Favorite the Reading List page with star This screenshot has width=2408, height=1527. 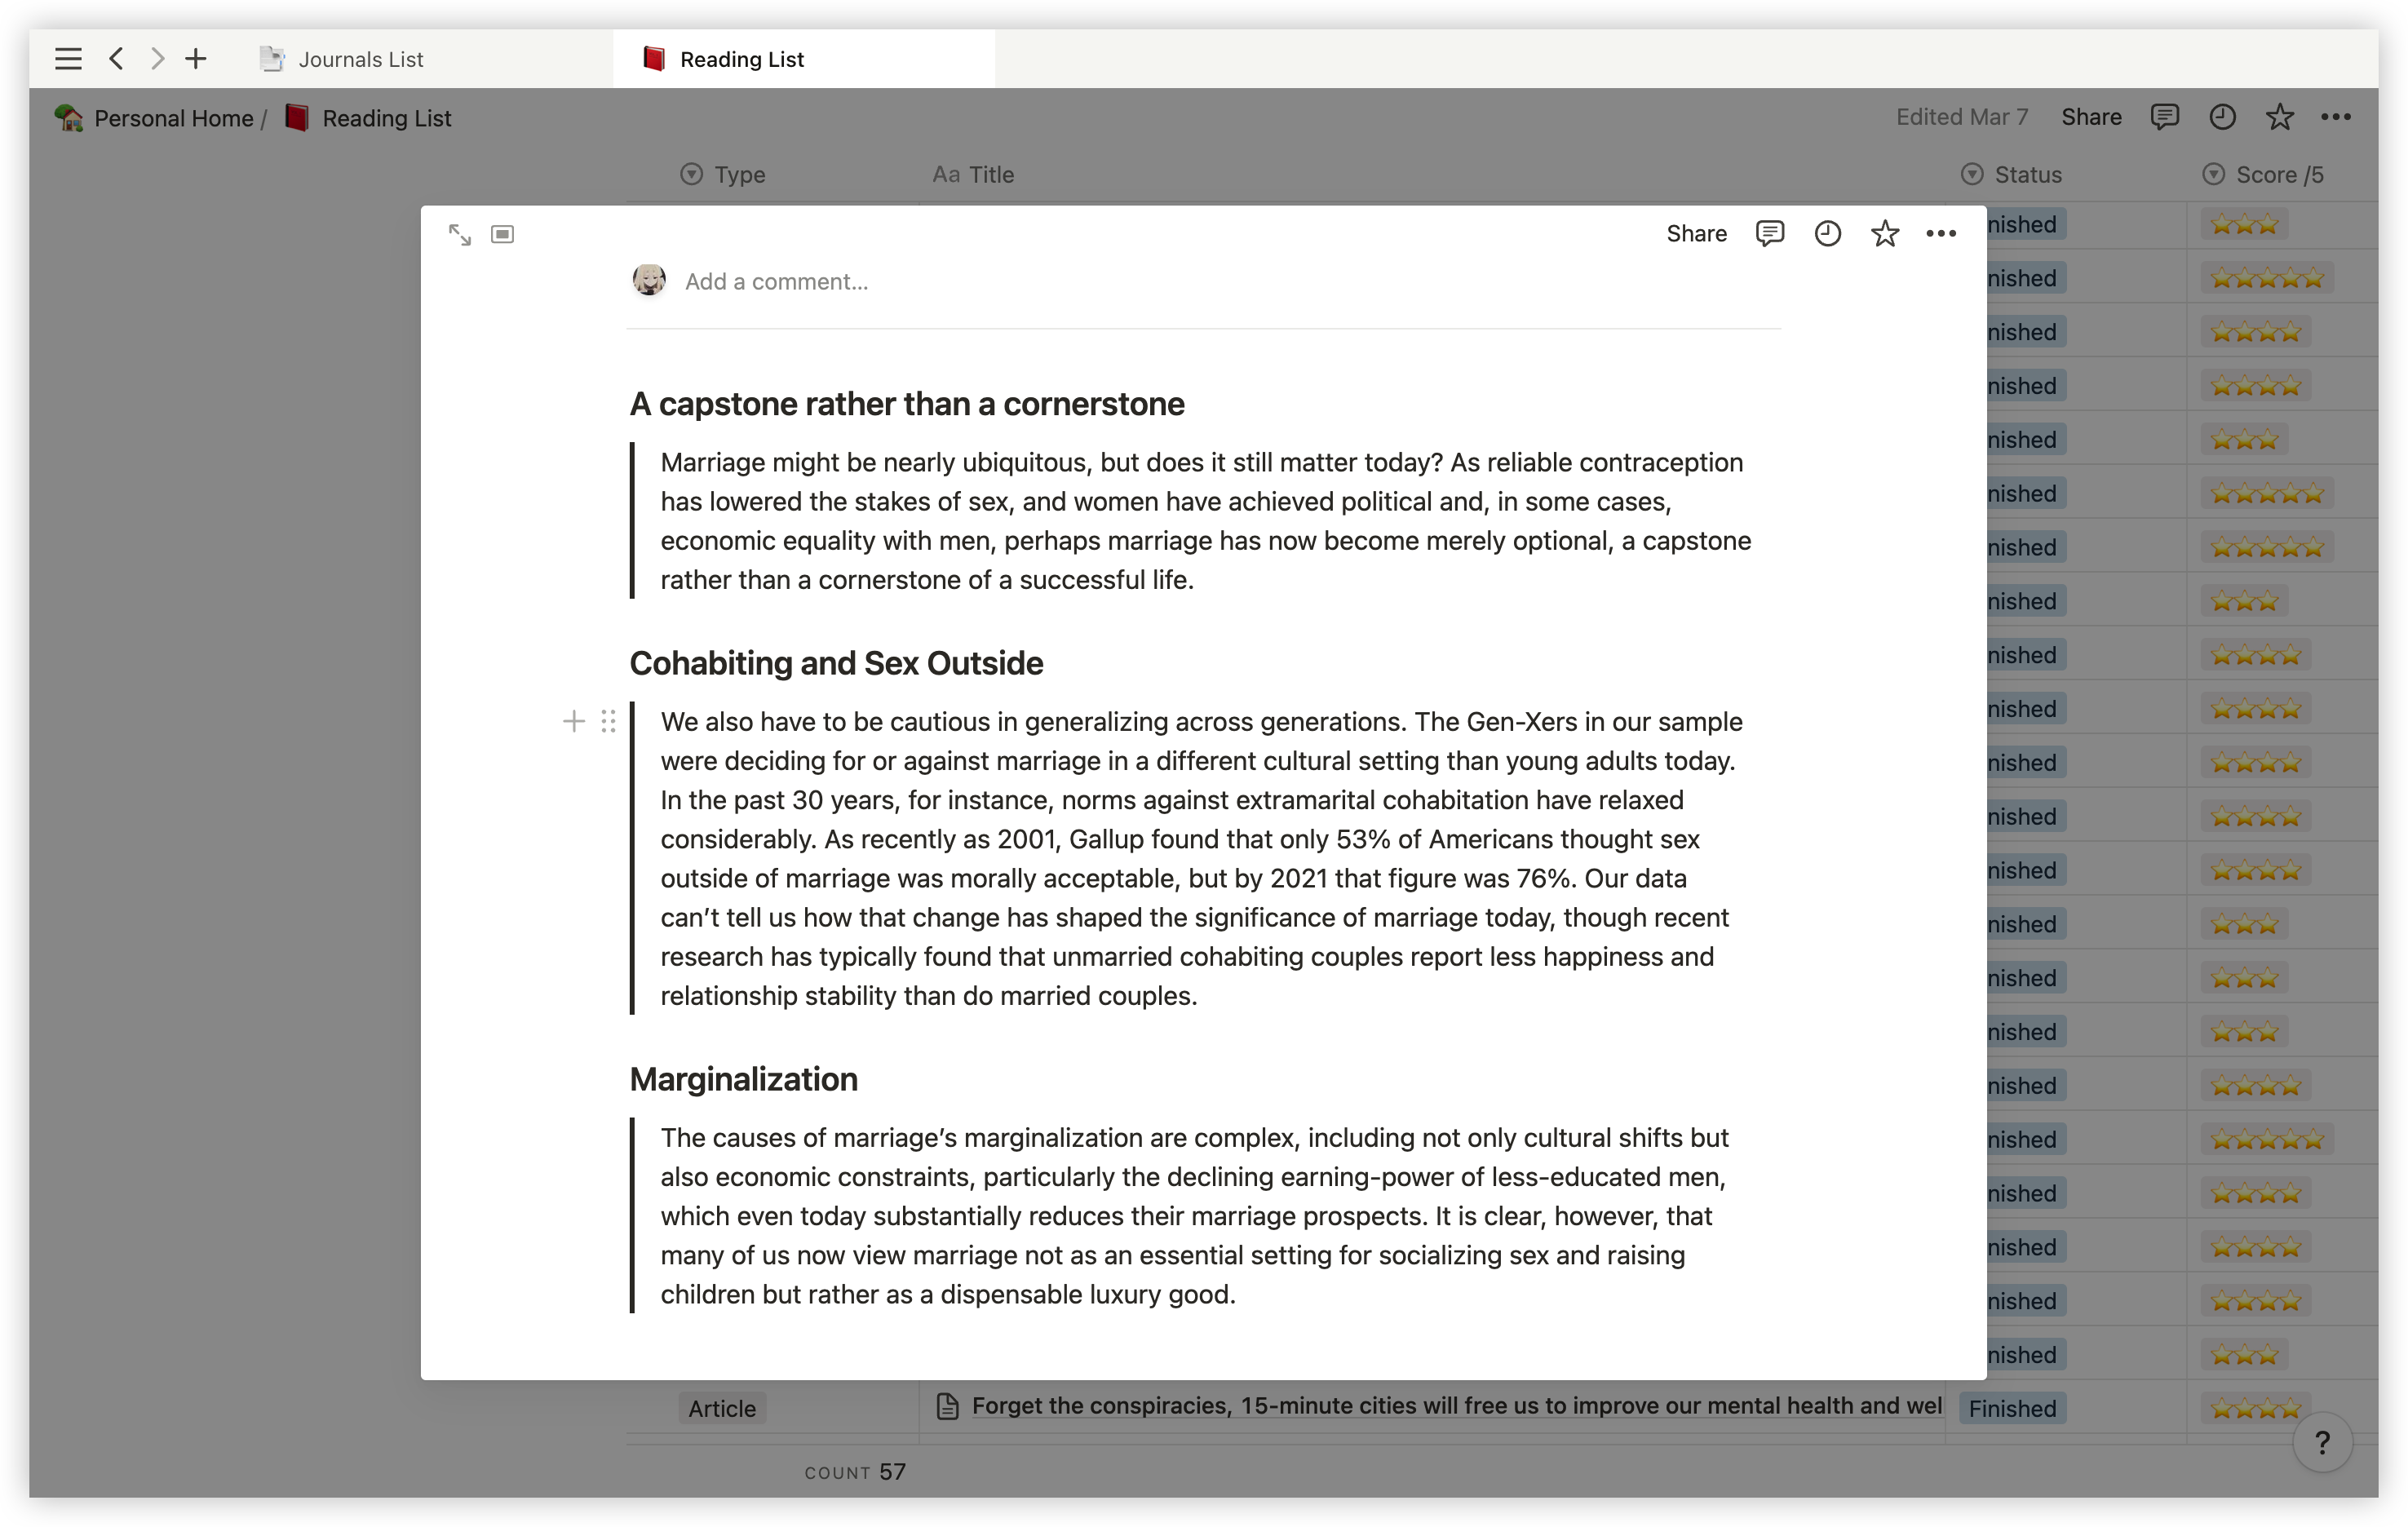pyautogui.click(x=2280, y=117)
